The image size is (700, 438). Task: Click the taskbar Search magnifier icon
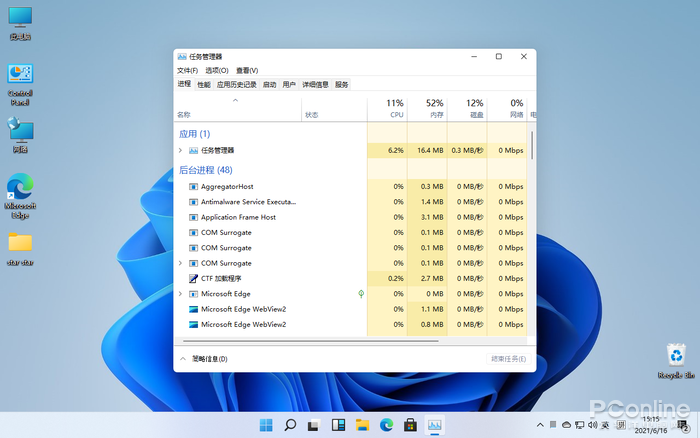(x=290, y=425)
